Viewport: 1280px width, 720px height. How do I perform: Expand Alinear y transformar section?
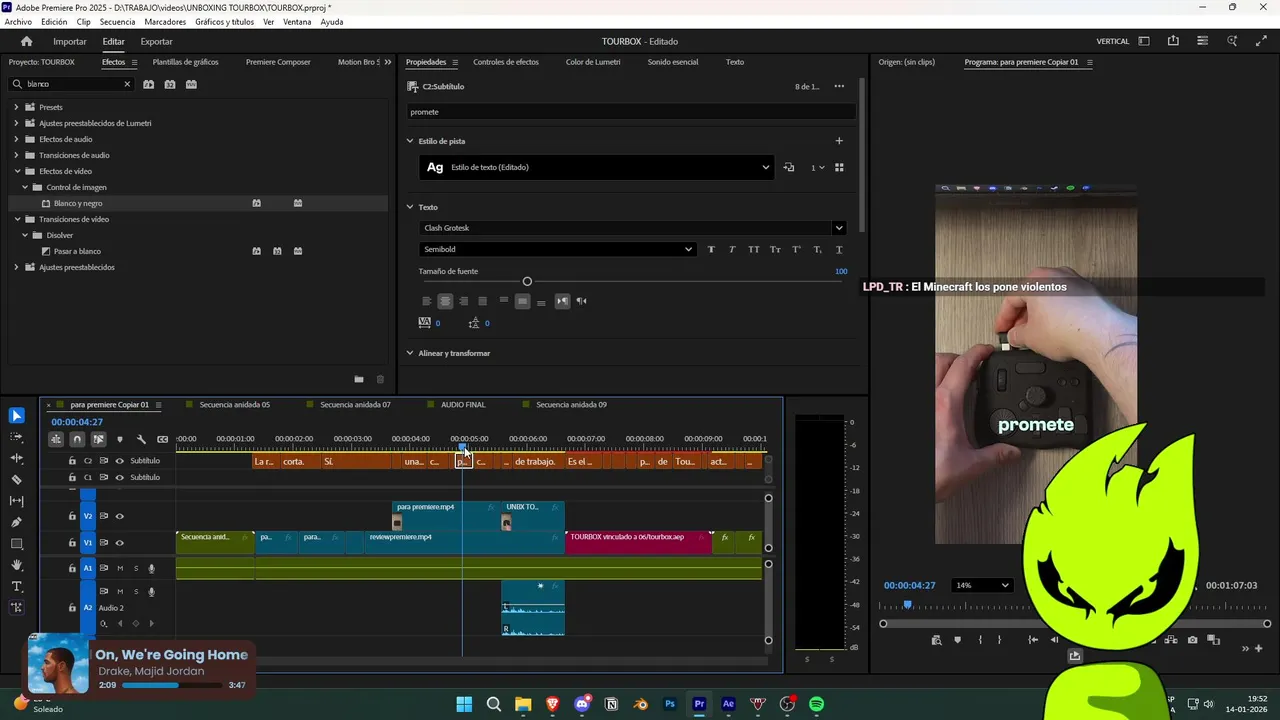(x=410, y=353)
